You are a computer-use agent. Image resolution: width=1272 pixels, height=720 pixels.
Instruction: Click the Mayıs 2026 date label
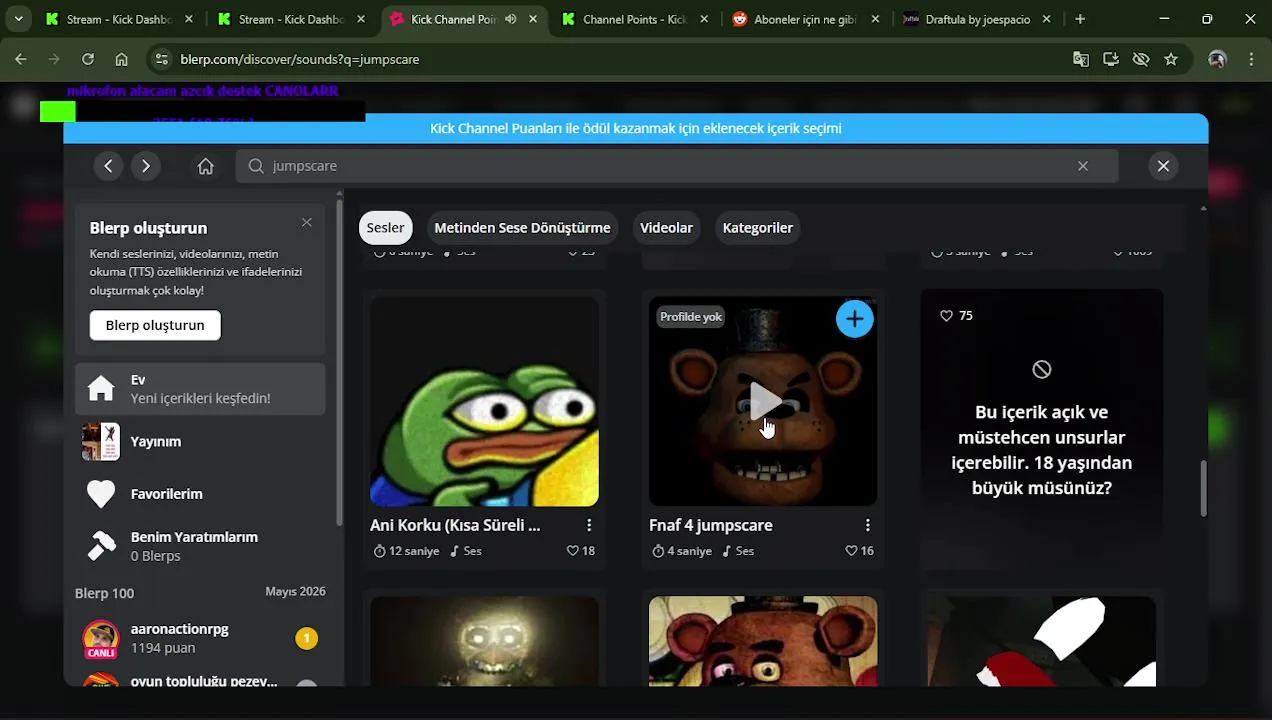[x=295, y=591]
